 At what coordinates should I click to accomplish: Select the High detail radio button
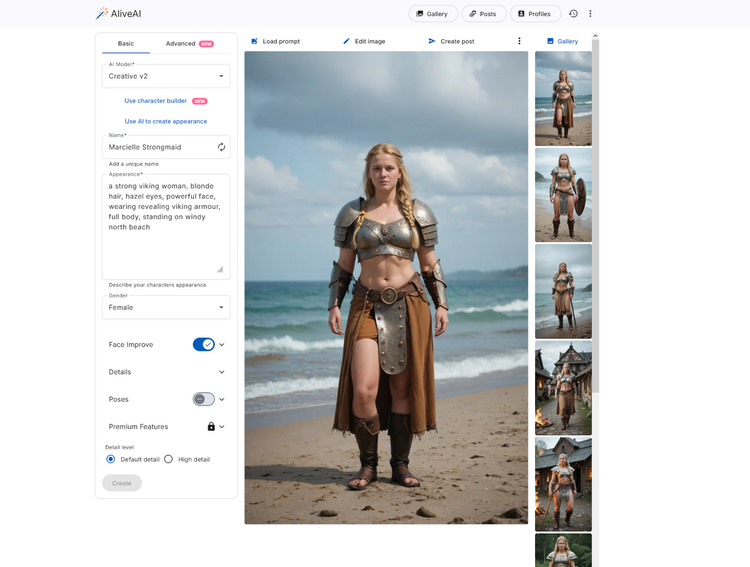pos(168,459)
